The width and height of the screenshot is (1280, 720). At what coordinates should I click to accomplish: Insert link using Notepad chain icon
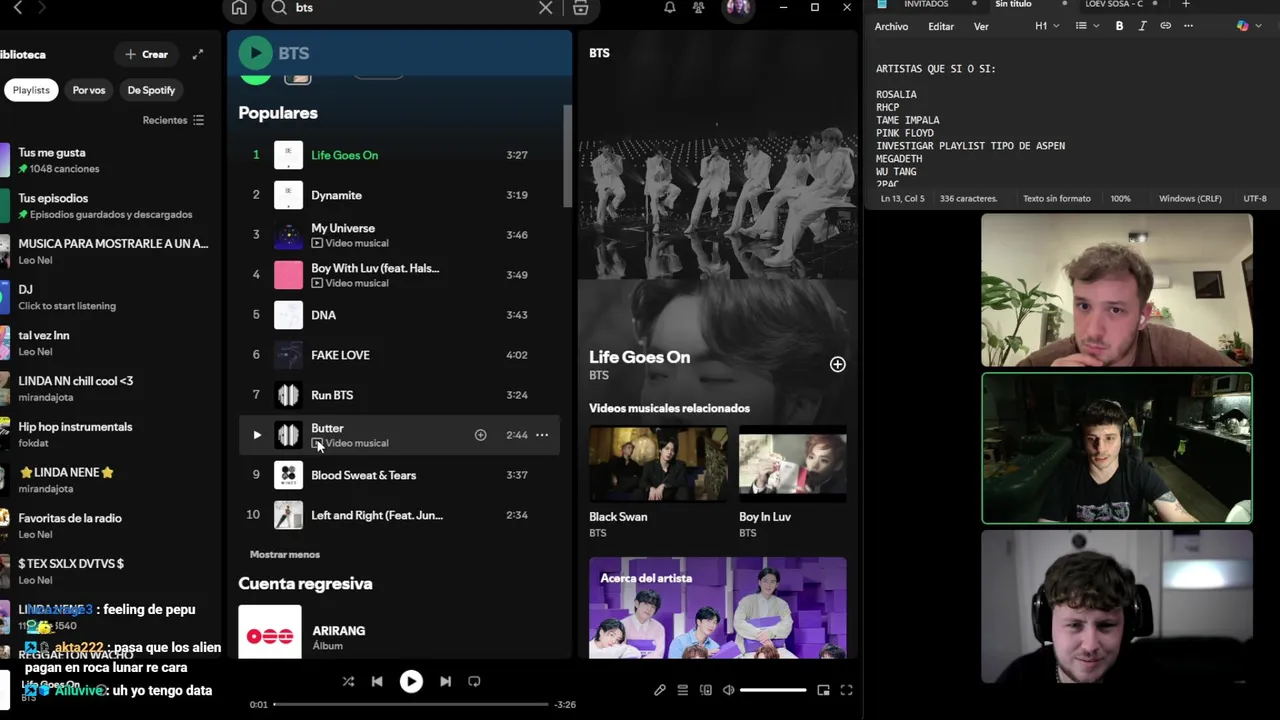click(1165, 26)
